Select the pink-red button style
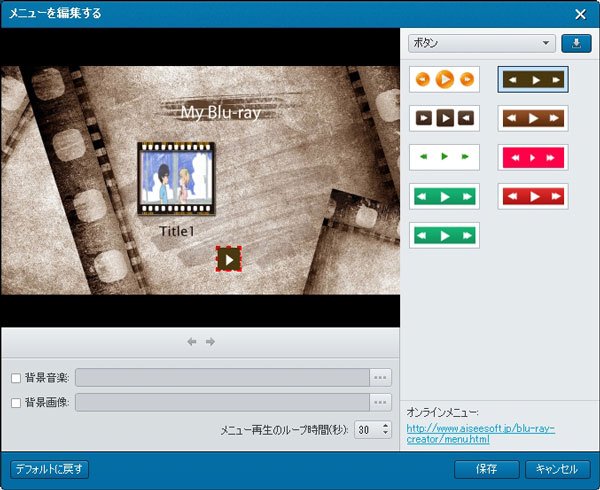Image resolution: width=600 pixels, height=490 pixels. [532, 157]
